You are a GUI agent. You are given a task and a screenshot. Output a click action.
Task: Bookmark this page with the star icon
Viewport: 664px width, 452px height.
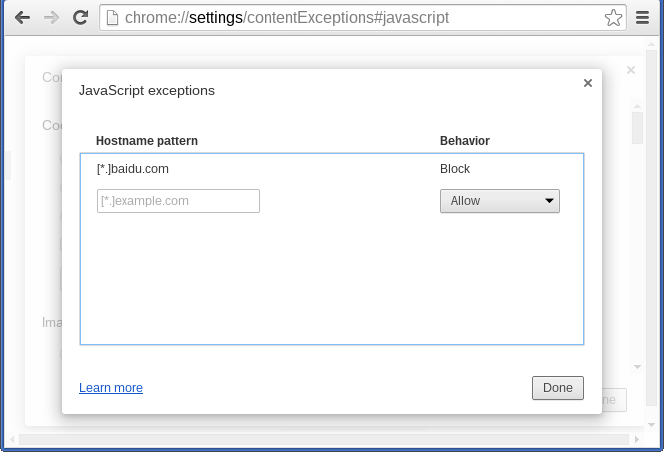point(613,18)
